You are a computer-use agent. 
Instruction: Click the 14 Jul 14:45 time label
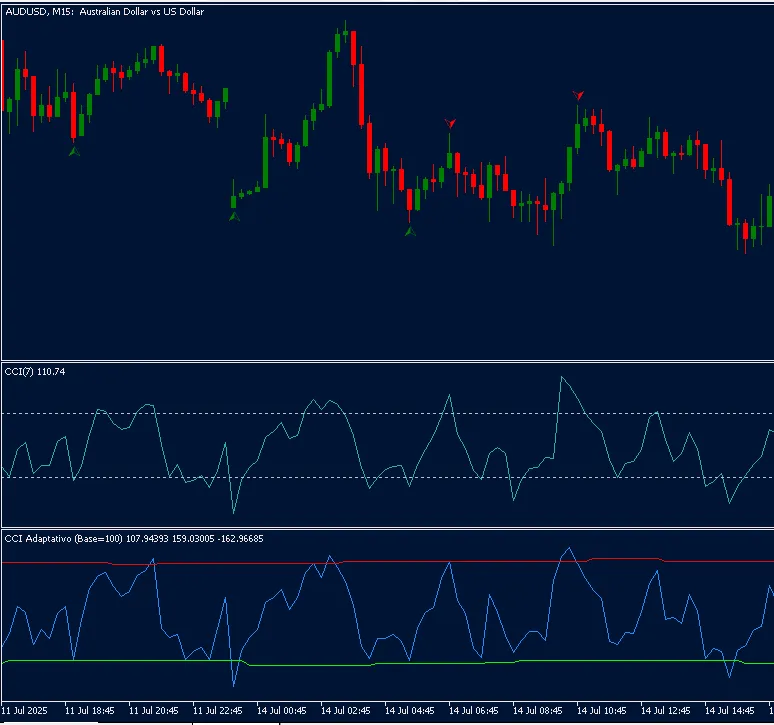[731, 710]
